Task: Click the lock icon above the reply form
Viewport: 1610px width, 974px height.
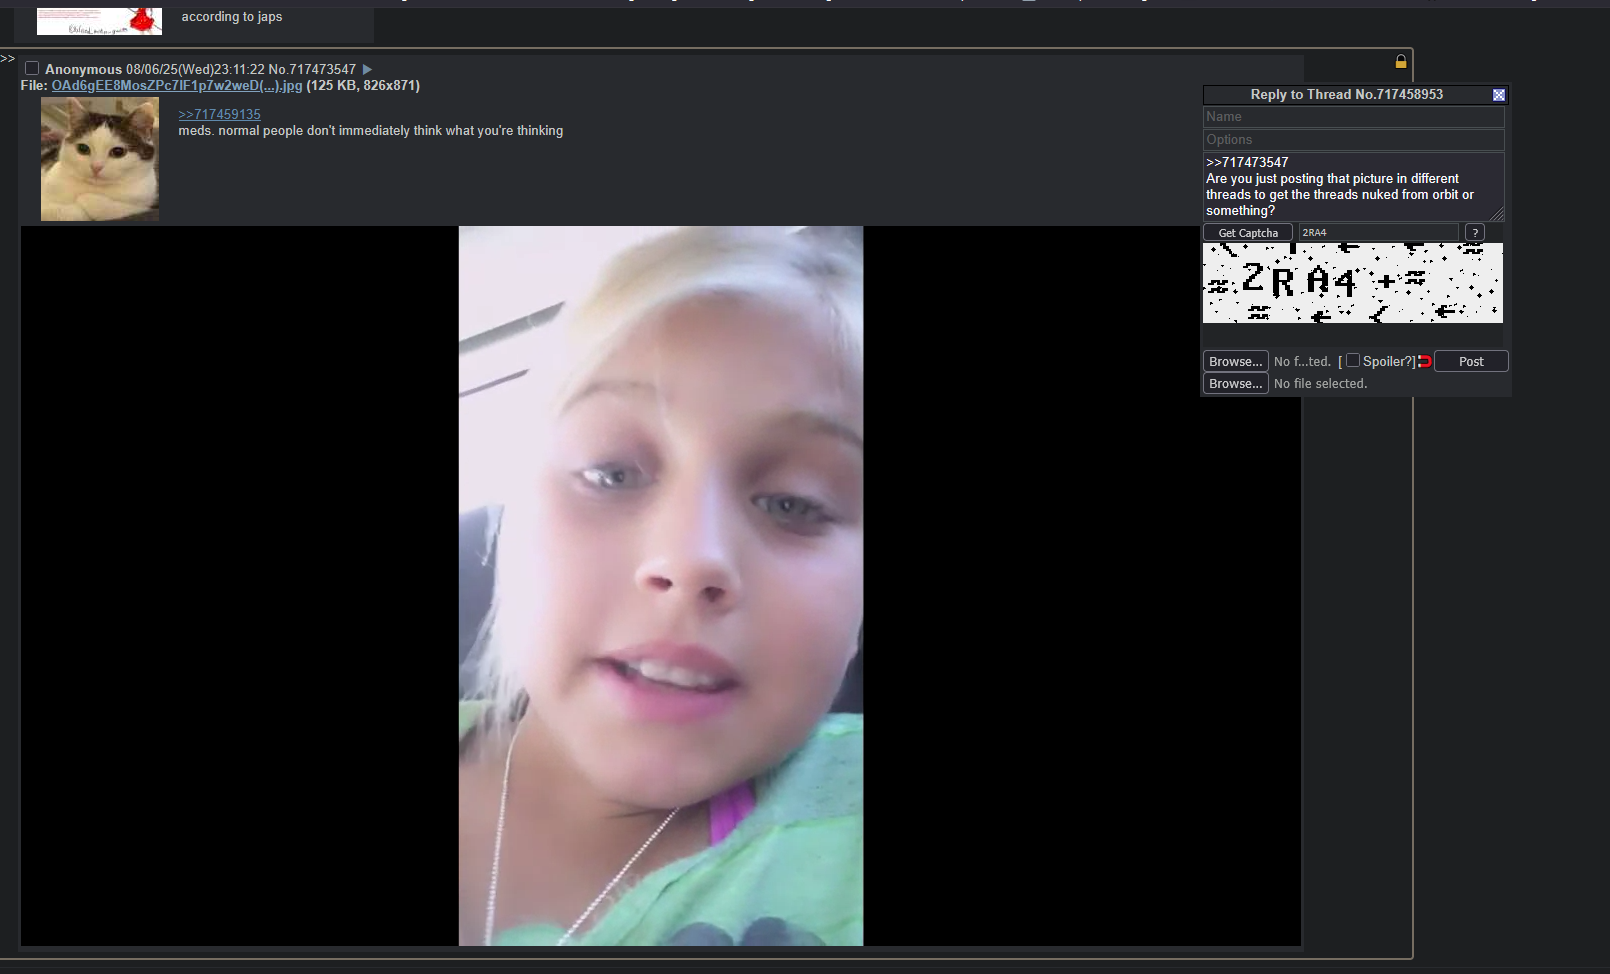Action: 1401,62
